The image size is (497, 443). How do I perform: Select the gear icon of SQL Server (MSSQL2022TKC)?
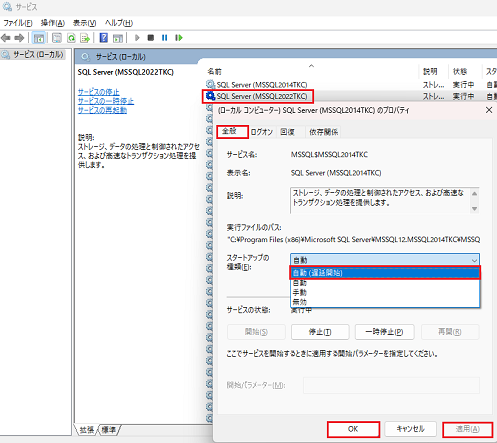(x=210, y=96)
